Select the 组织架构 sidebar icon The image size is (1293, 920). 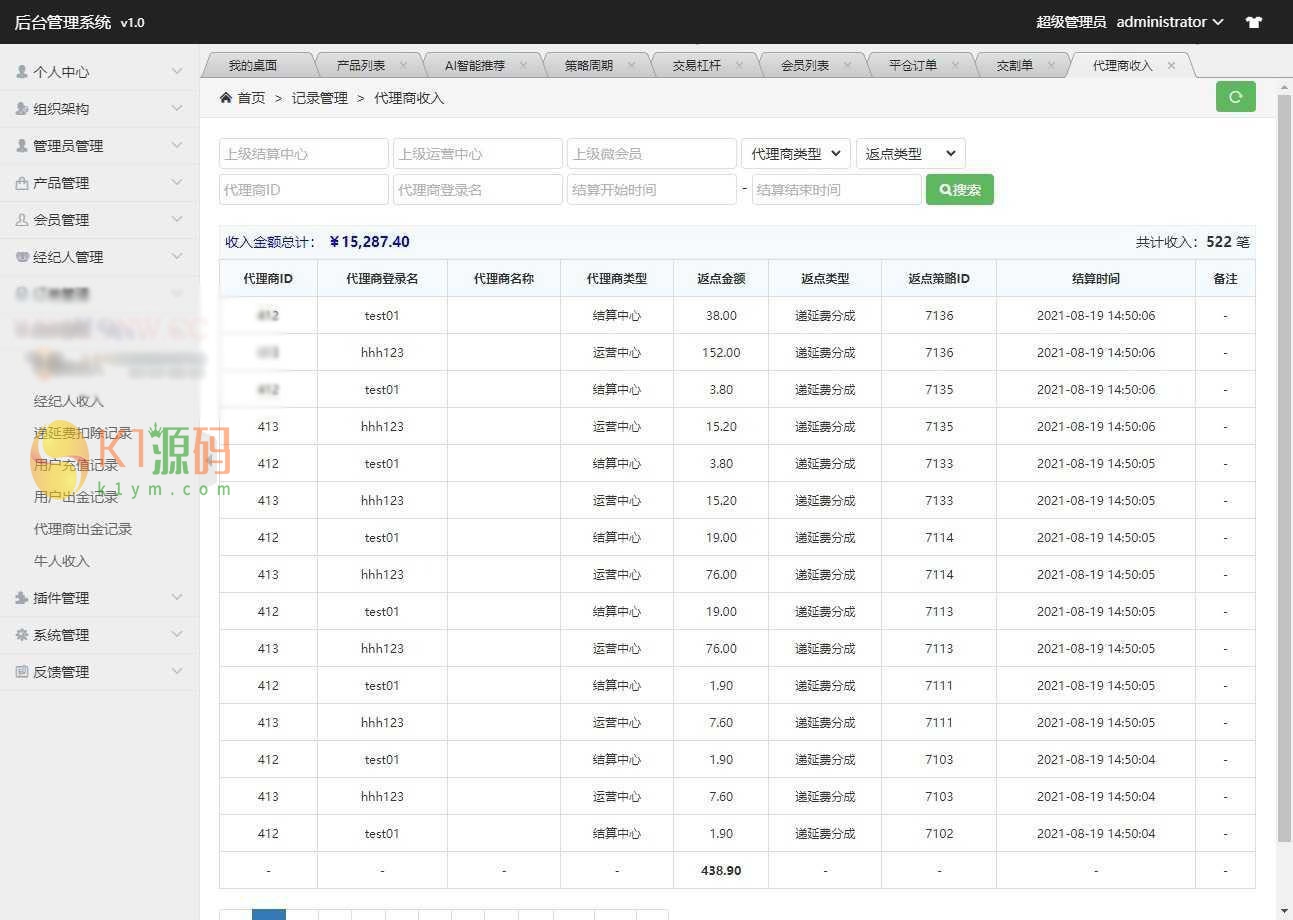22,108
